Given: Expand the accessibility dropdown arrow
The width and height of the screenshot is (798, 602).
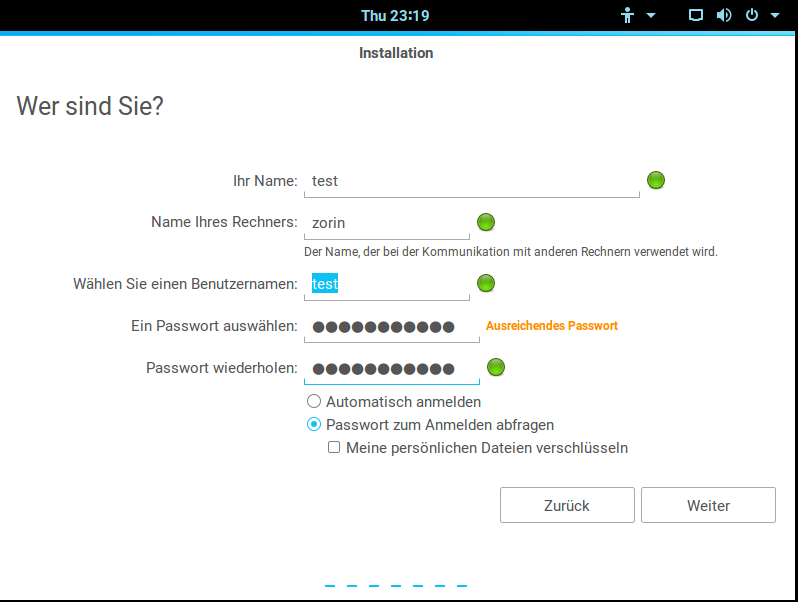Looking at the screenshot, I should point(651,16).
